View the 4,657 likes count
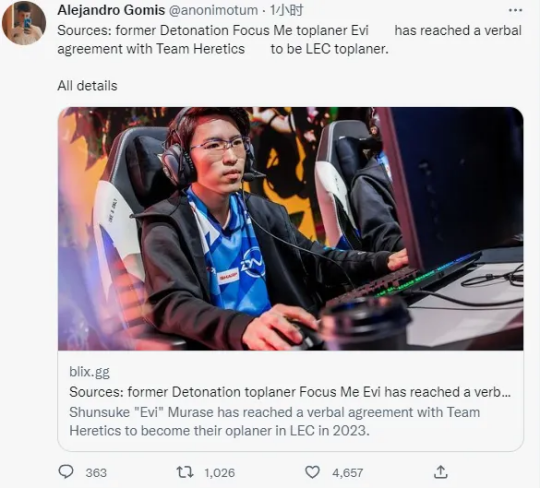 (348, 473)
